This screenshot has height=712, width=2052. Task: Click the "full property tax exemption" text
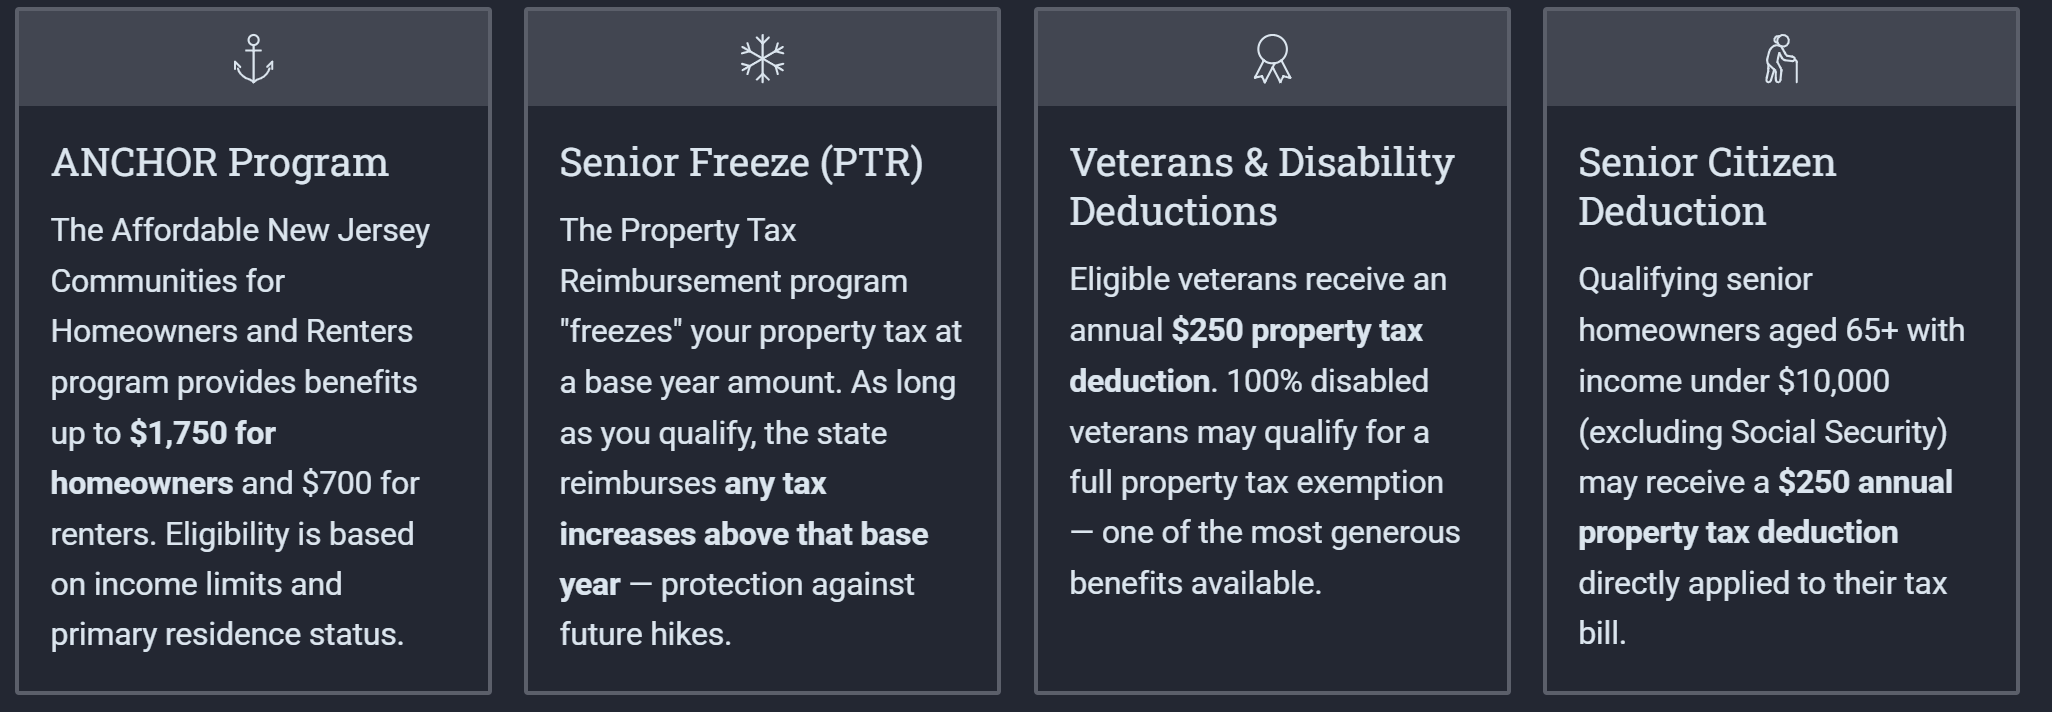pyautogui.click(x=1256, y=483)
